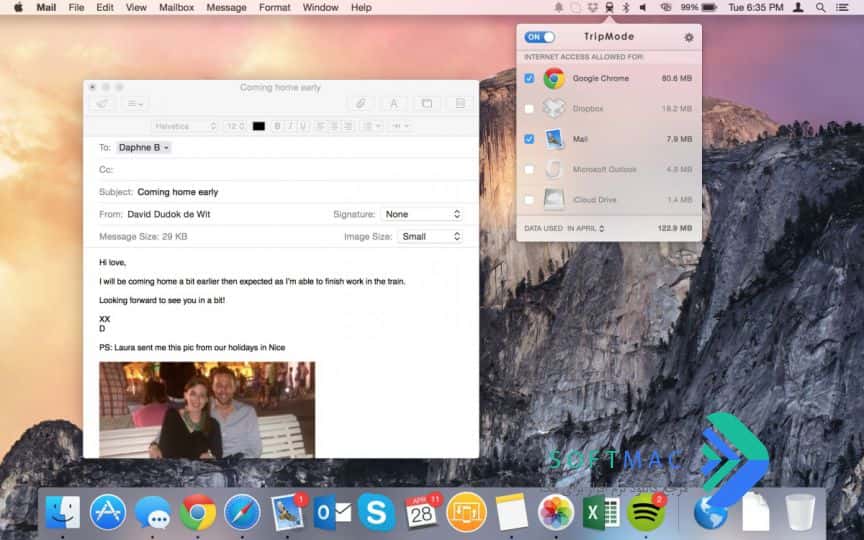
Task: Open Photos from the Dock
Action: 556,512
